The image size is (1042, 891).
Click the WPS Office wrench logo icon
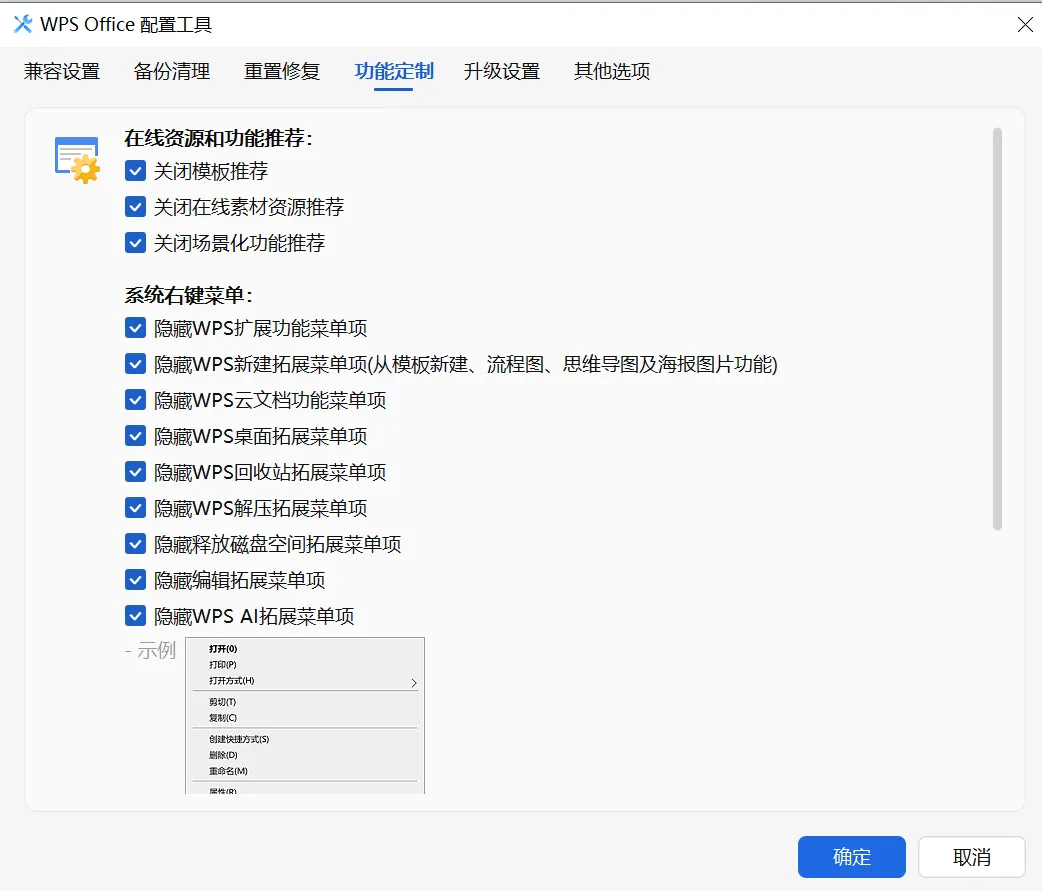click(x=23, y=24)
